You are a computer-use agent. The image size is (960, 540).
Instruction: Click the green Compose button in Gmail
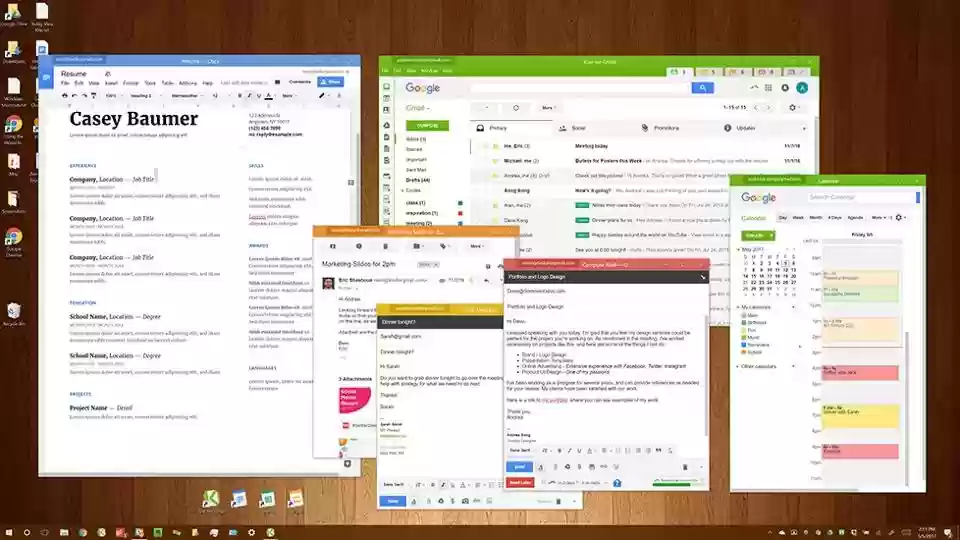(x=427, y=126)
